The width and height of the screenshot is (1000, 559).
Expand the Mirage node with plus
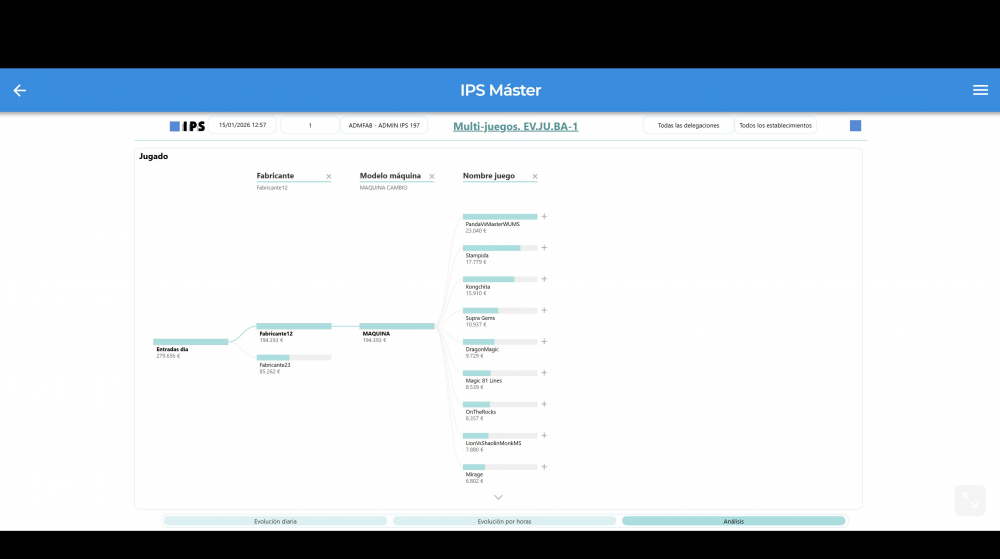pos(544,467)
